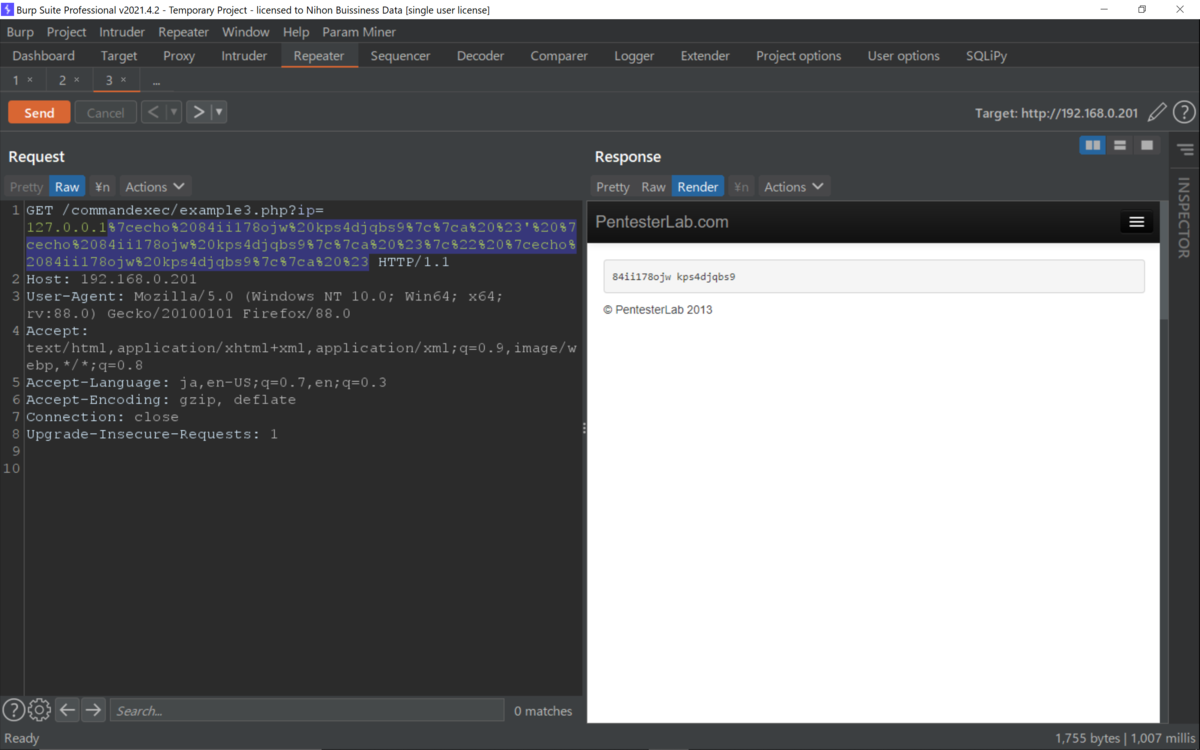Switch response view to Pretty
Viewport: 1200px width, 750px height.
613,186
